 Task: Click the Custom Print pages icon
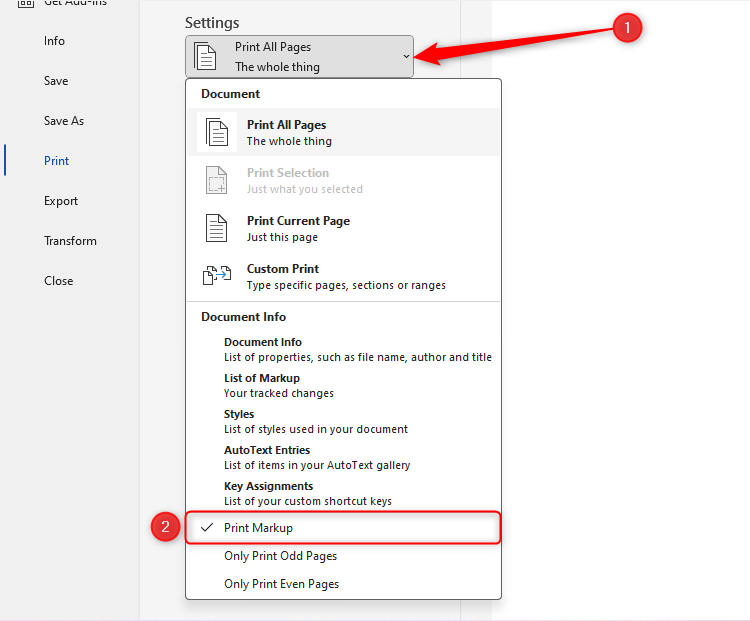click(217, 276)
